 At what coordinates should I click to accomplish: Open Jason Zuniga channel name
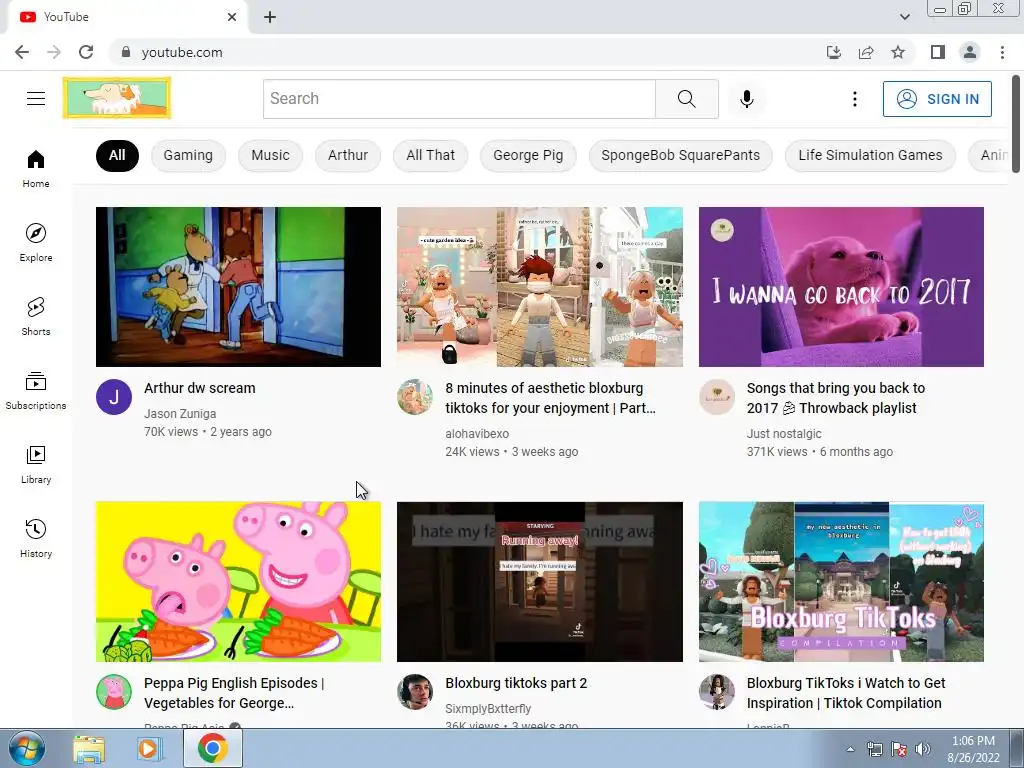point(180,413)
